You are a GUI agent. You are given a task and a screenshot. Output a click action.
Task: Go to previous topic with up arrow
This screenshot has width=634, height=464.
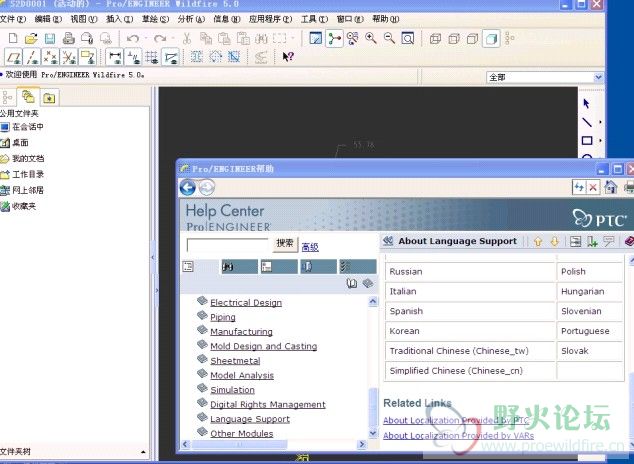538,242
